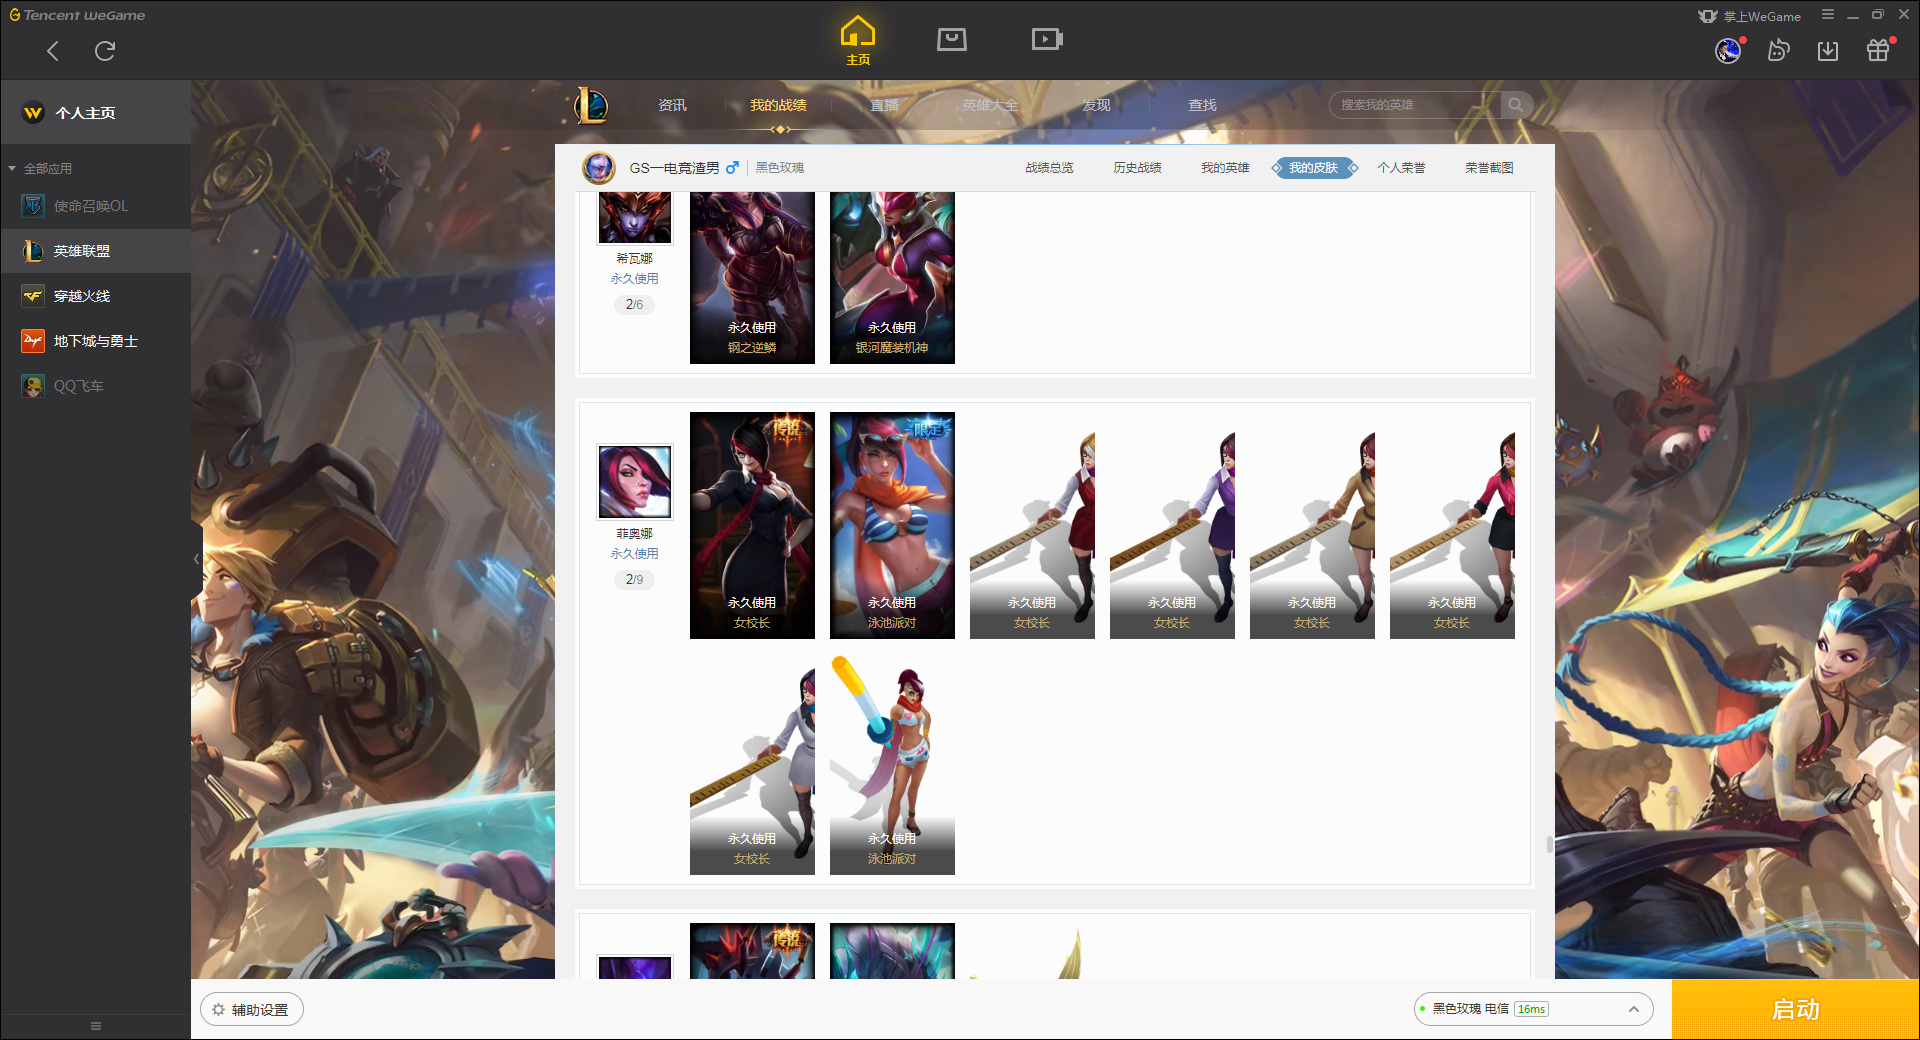Select 穿越火线 in the sidebar
Viewport: 1920px width, 1040px height.
(96, 296)
